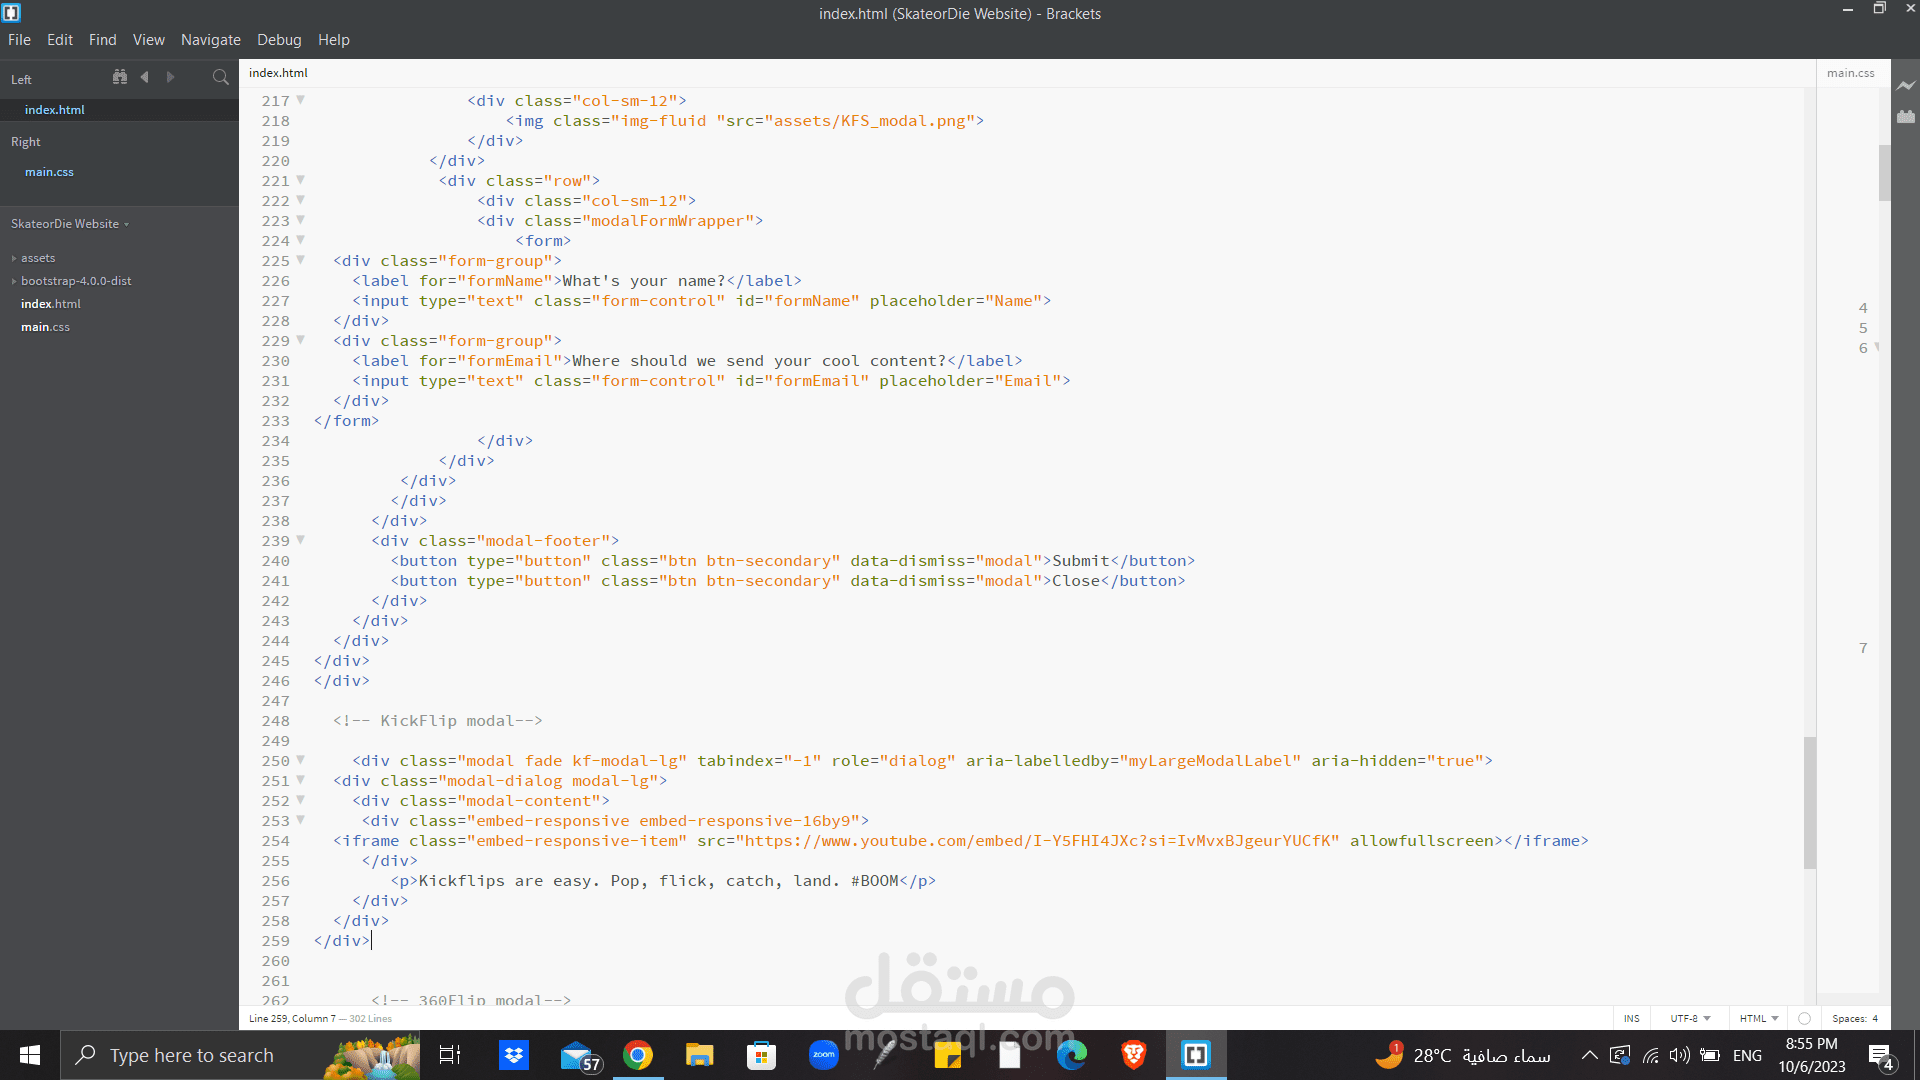Open the Extension Manager brick icon

1906,117
